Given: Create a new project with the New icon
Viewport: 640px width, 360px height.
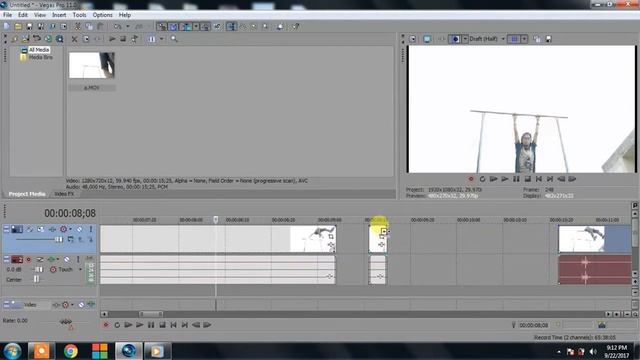Looking at the screenshot, I should coord(7,27).
